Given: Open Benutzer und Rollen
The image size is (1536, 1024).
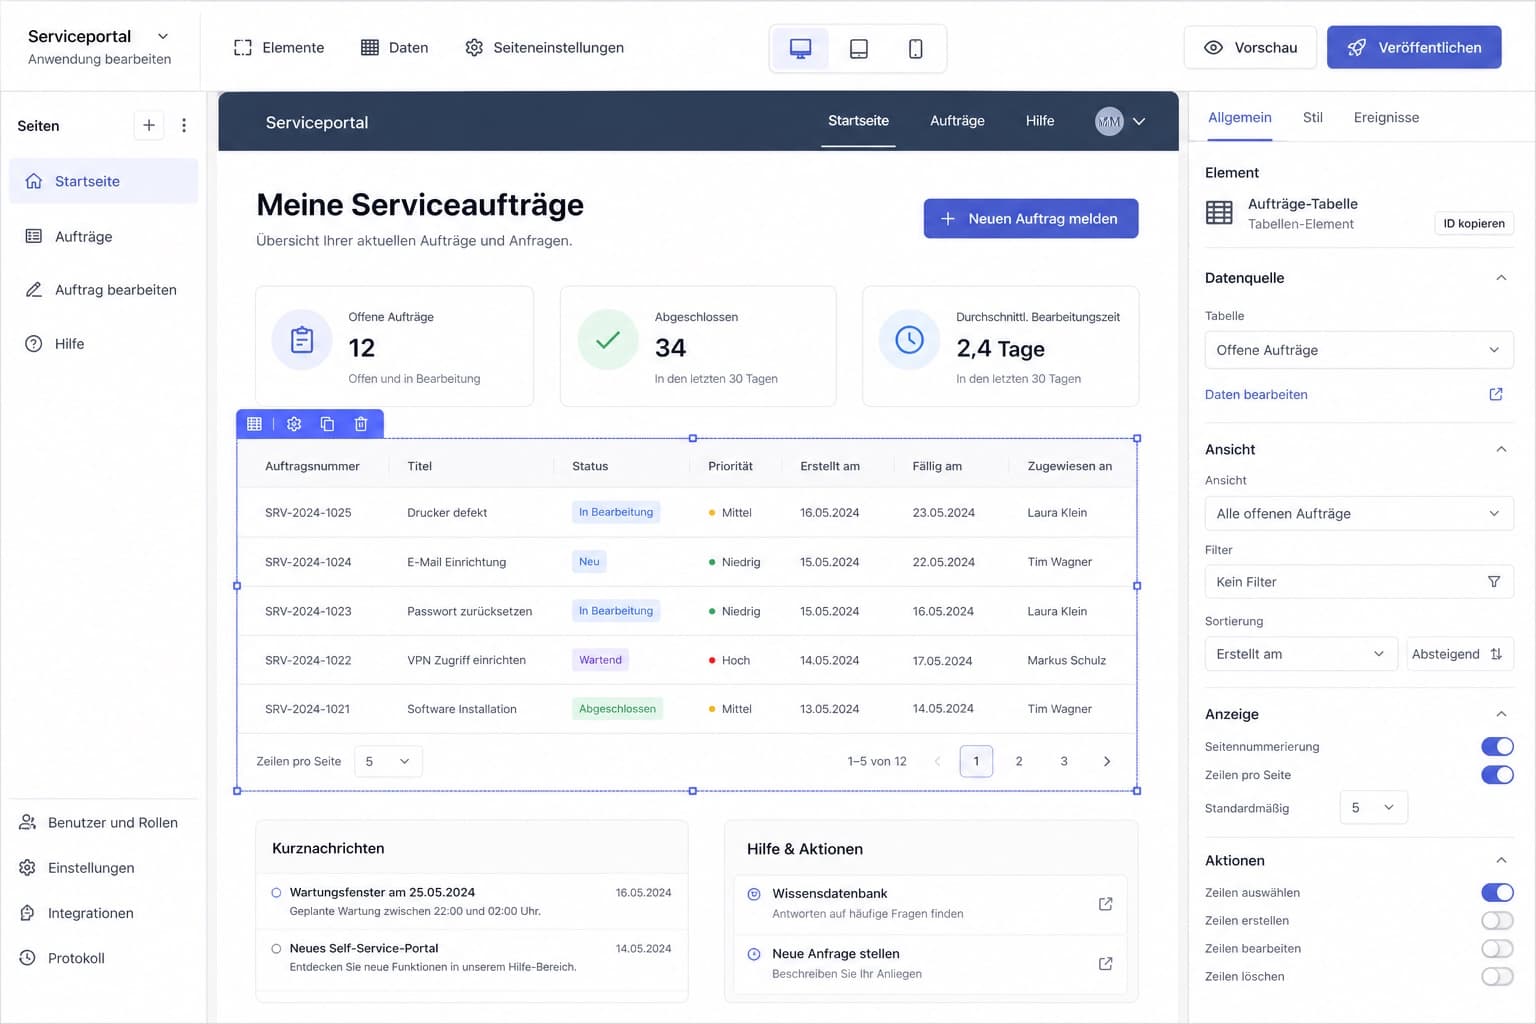Looking at the screenshot, I should [x=99, y=822].
